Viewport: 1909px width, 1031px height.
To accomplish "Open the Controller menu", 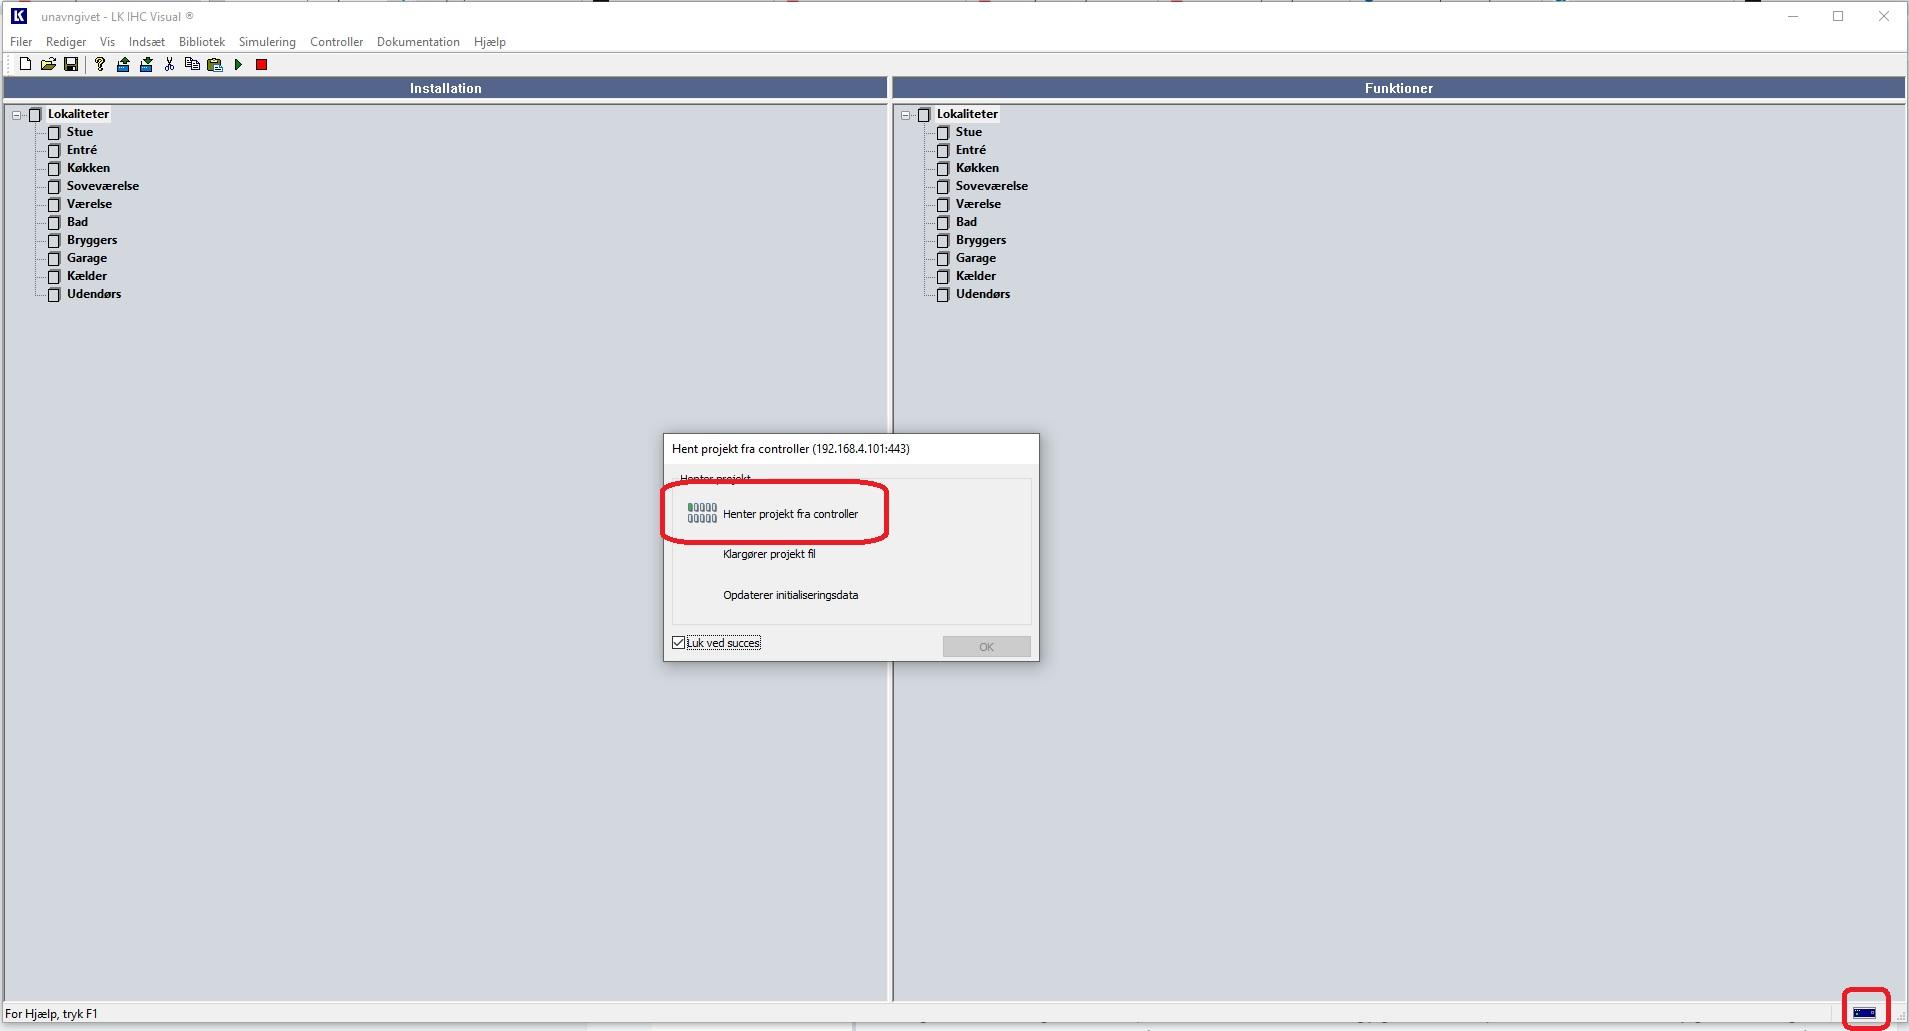I will click(x=336, y=42).
